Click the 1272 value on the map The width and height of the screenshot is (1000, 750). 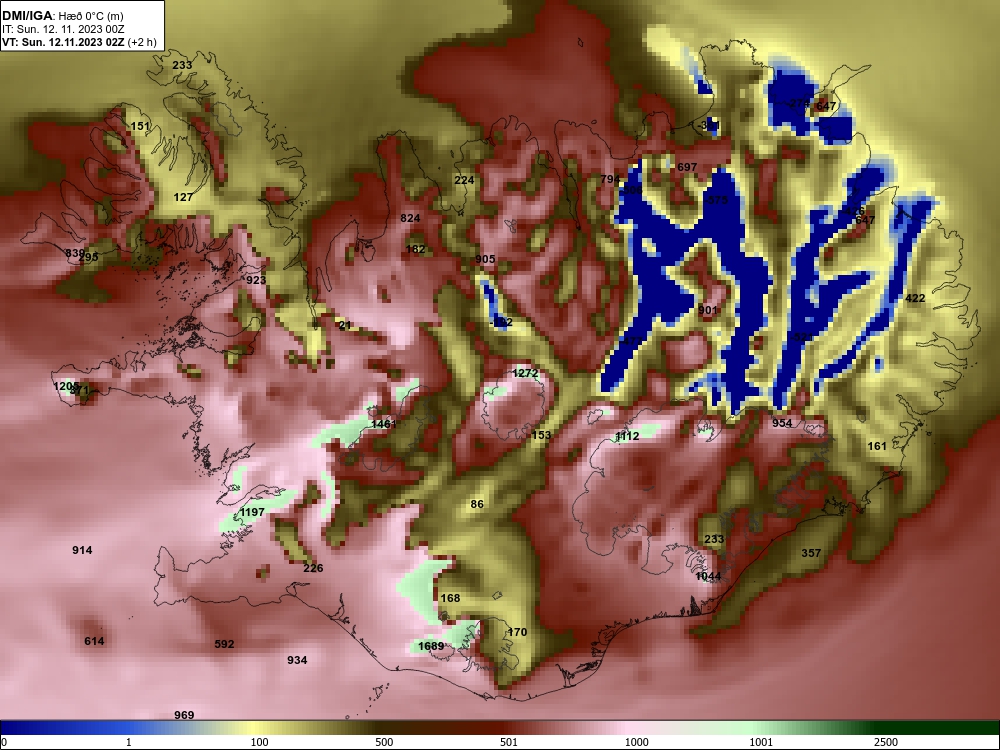click(525, 373)
